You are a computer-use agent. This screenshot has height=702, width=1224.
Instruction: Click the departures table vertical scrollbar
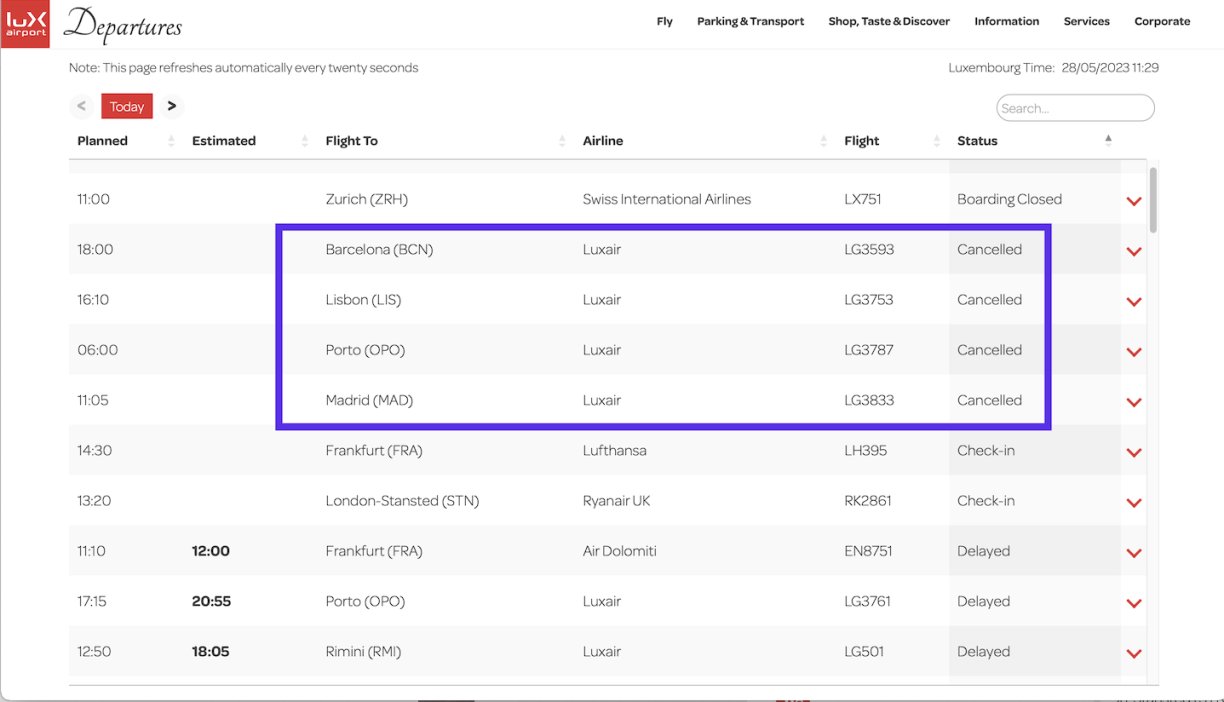(1154, 200)
